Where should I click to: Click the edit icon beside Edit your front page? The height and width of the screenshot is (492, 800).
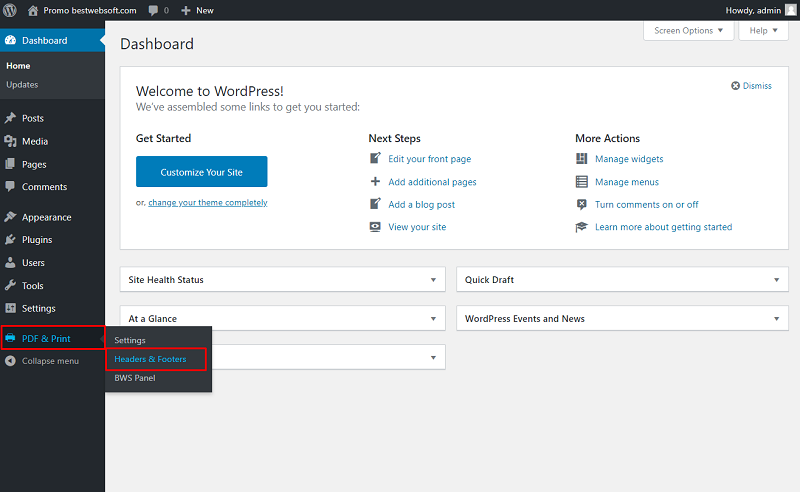[375, 158]
